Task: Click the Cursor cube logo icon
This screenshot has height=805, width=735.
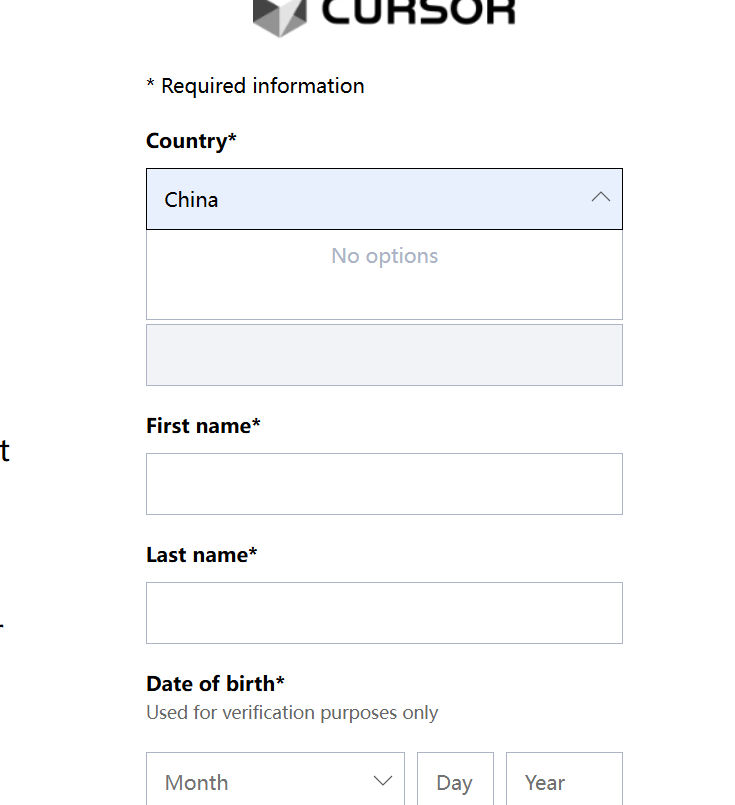Action: pos(279,16)
